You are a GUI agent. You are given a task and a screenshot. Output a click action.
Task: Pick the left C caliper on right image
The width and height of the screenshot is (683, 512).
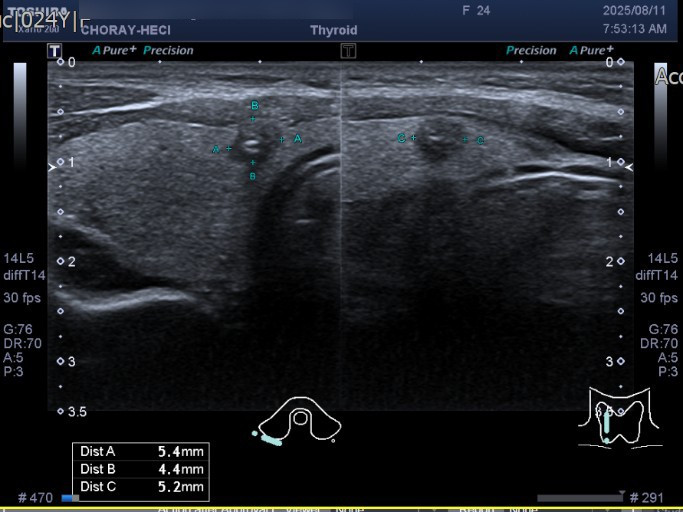pos(412,138)
